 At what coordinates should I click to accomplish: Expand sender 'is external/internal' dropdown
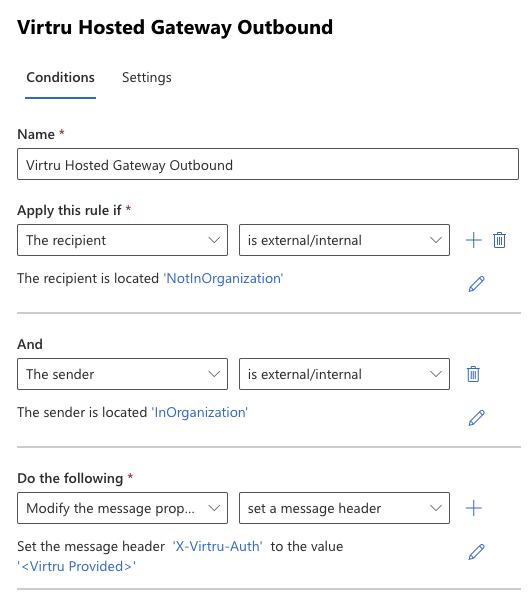[344, 374]
